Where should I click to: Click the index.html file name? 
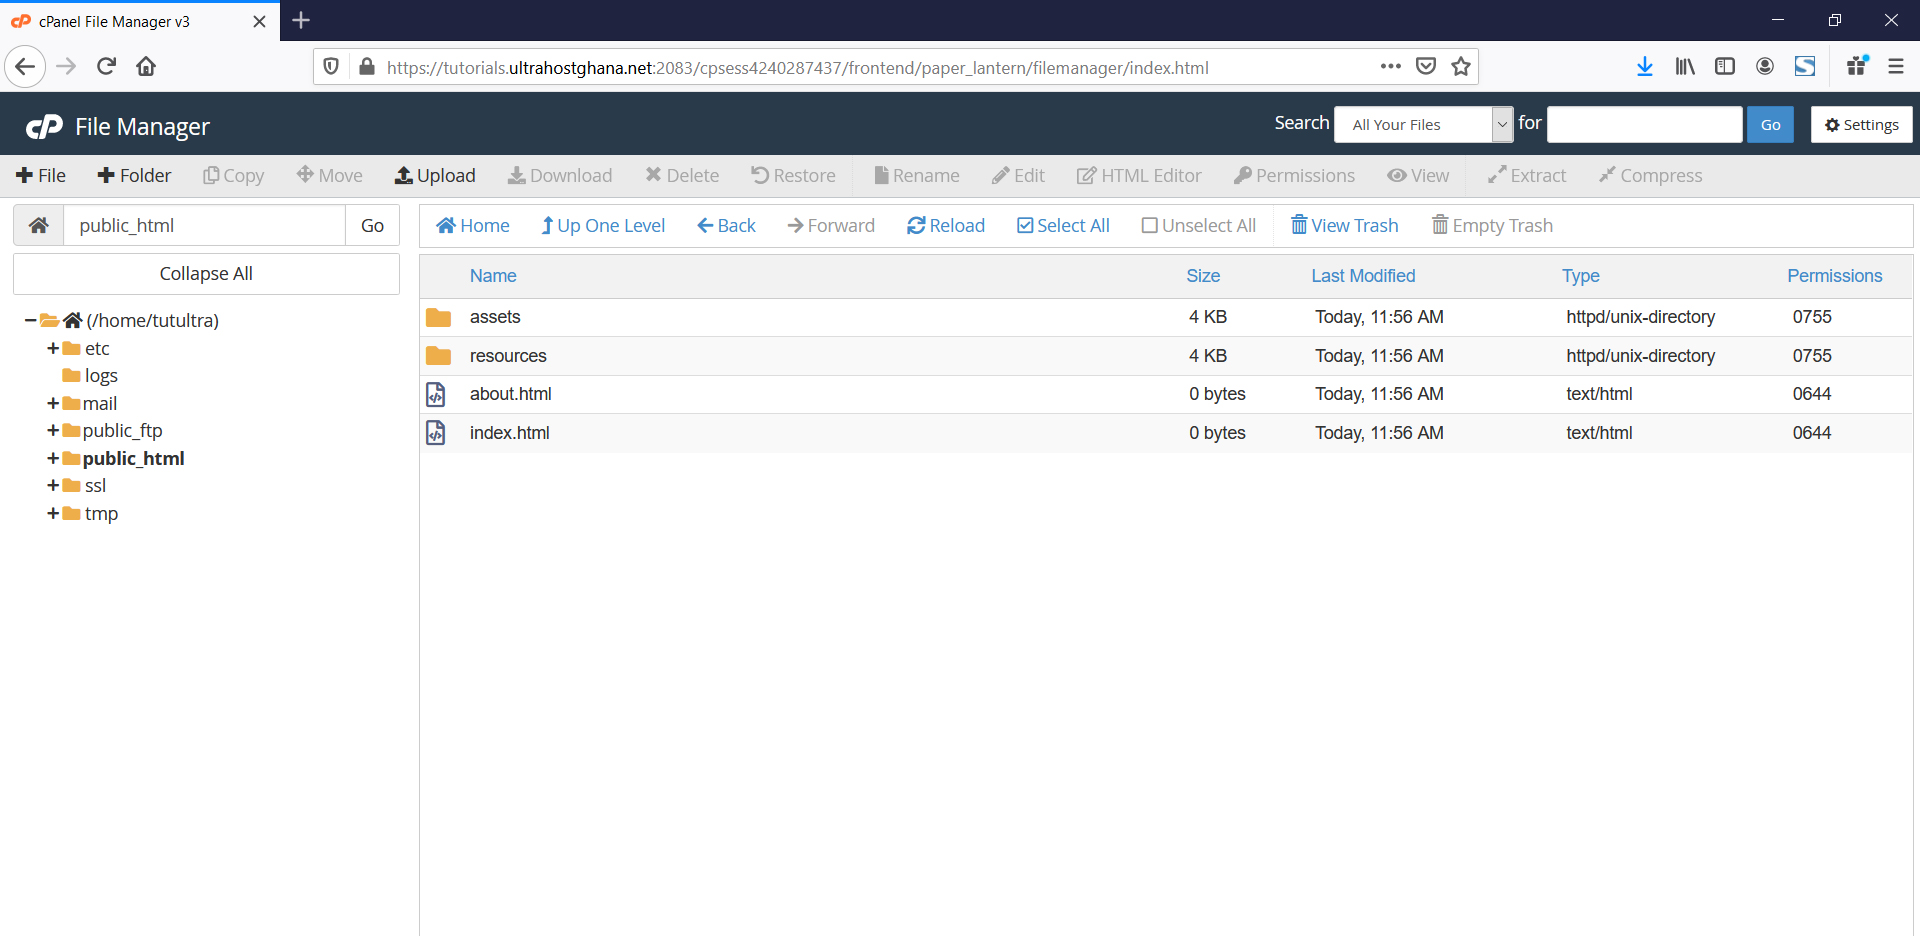coord(510,433)
